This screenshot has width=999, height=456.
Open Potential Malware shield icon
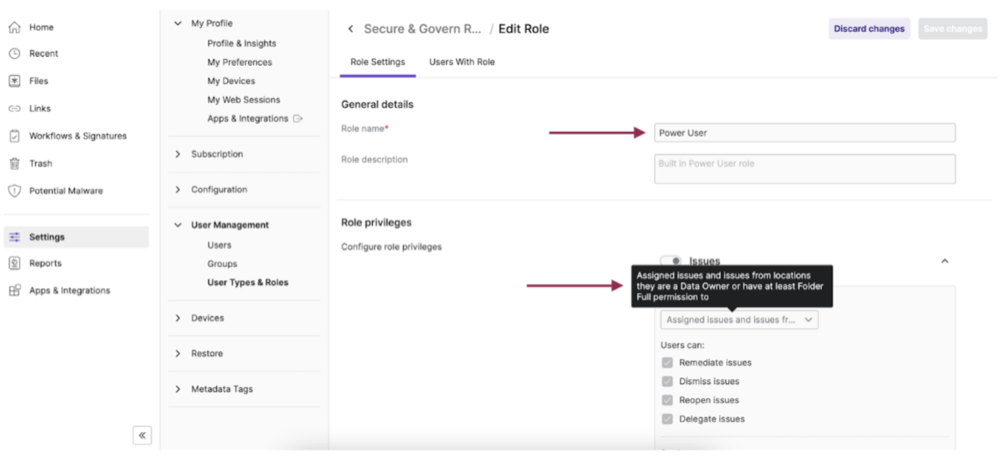14,191
